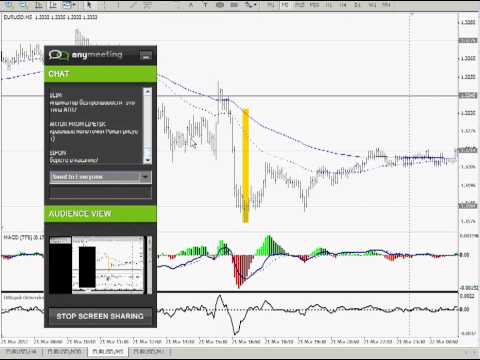The image size is (480, 360).
Task: Switch to W1 timeframe button
Action: 372,5
